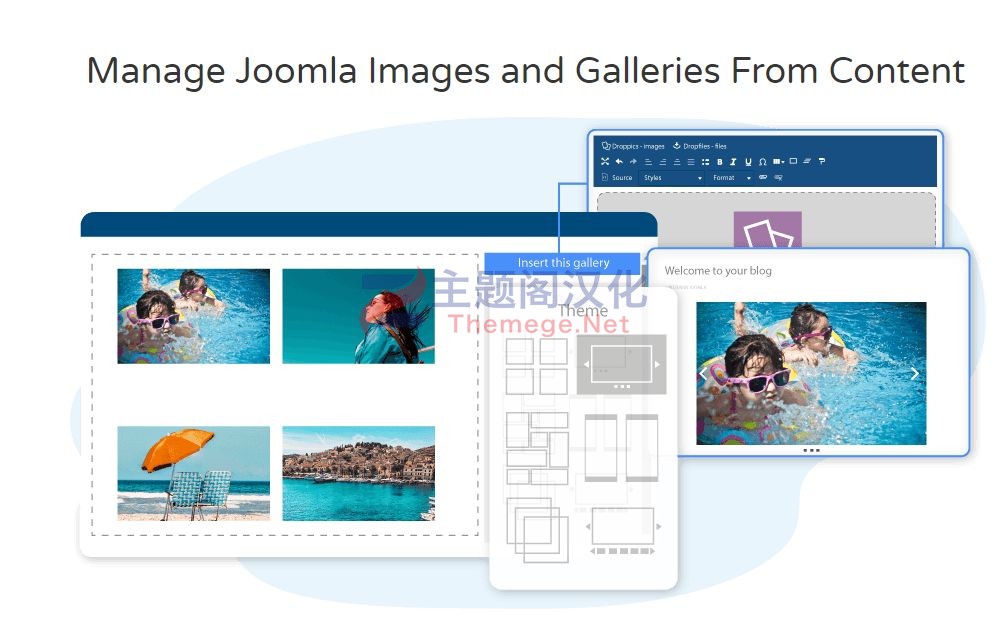Screen dimensions: 1008x643
Task: Click the redo arrow in editor toolbar
Action: click(x=633, y=161)
